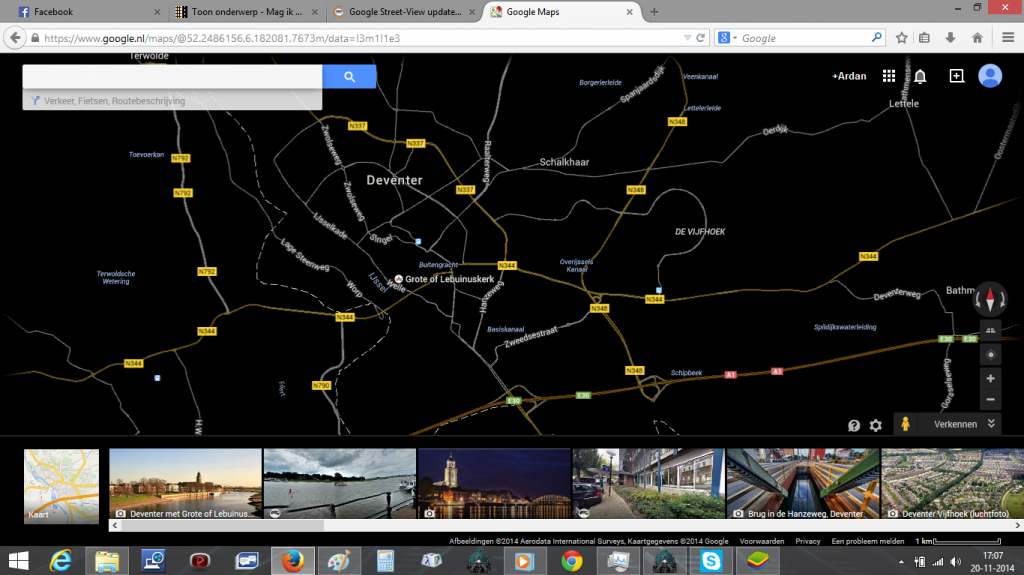
Task: Open the +Ardan profile link
Action: click(849, 76)
